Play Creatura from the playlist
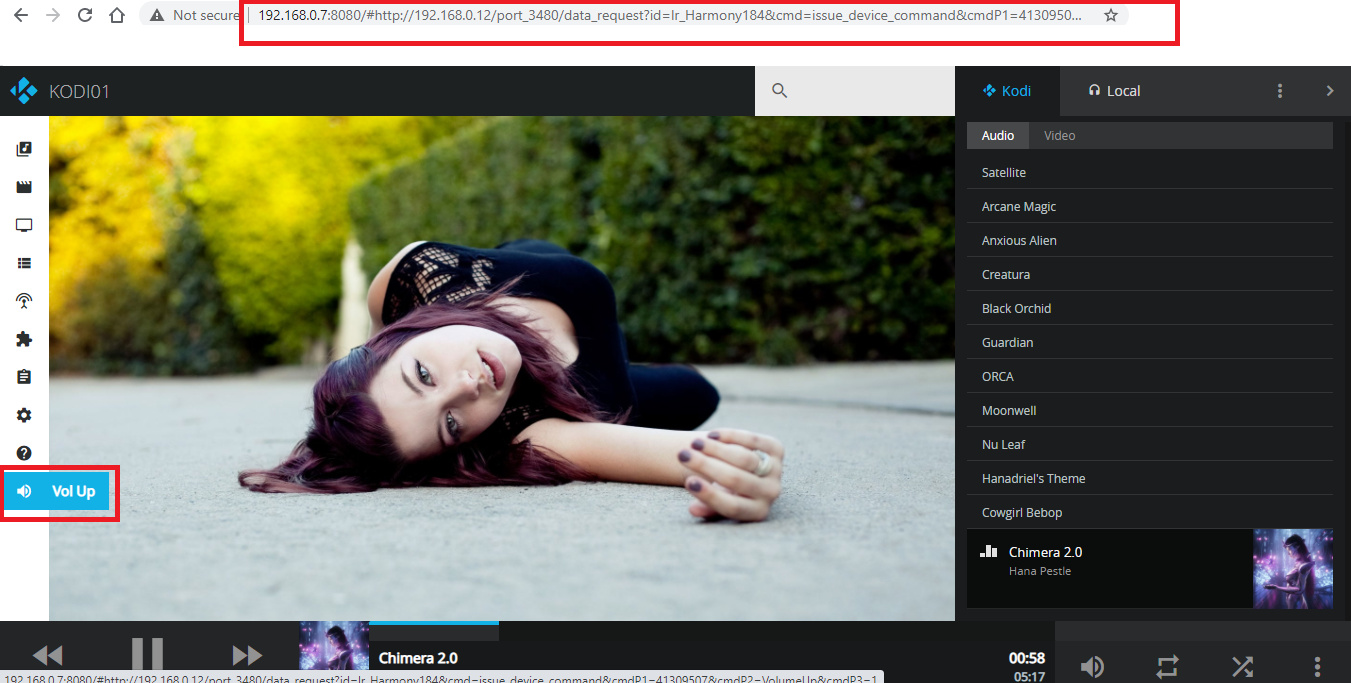Screen dimensions: 1351x683 click(x=1150, y=275)
